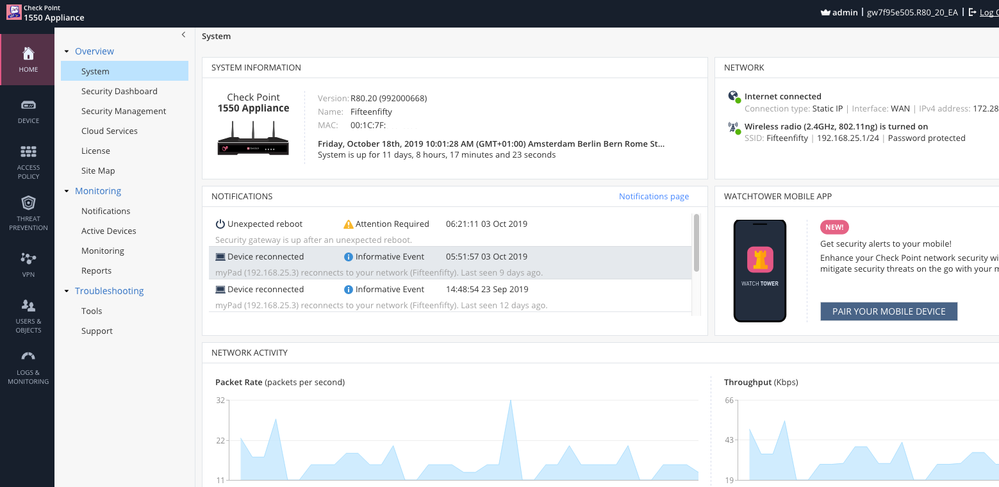
Task: Collapse the Monitoring tree section
Action: pyautogui.click(x=66, y=191)
